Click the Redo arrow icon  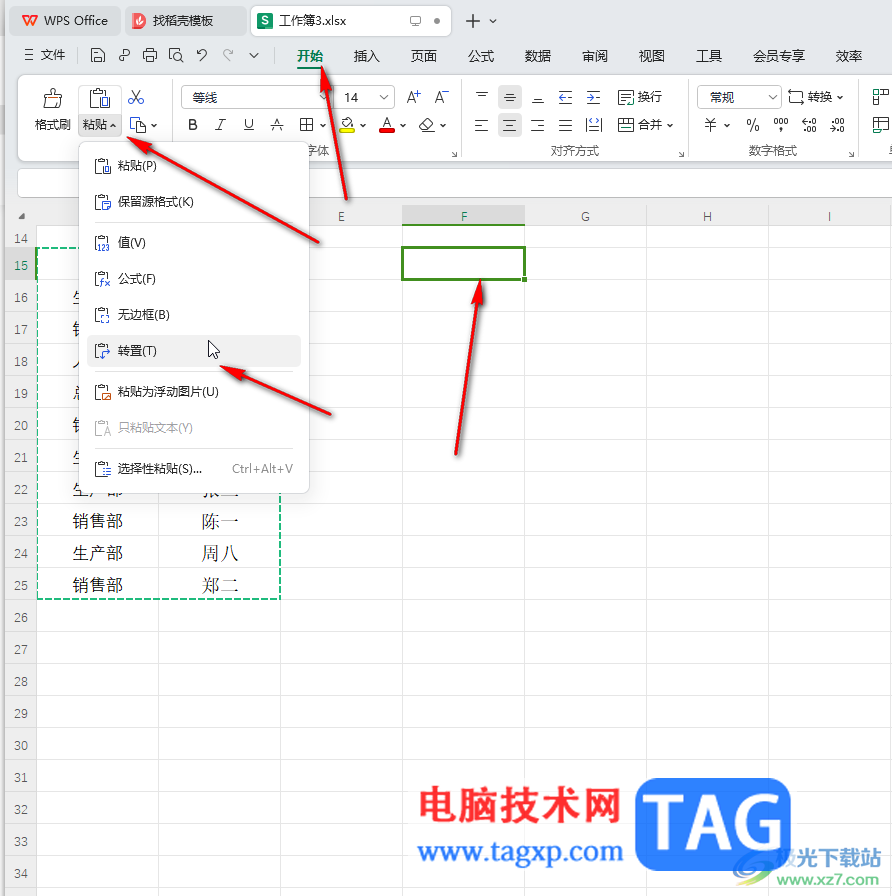point(229,55)
